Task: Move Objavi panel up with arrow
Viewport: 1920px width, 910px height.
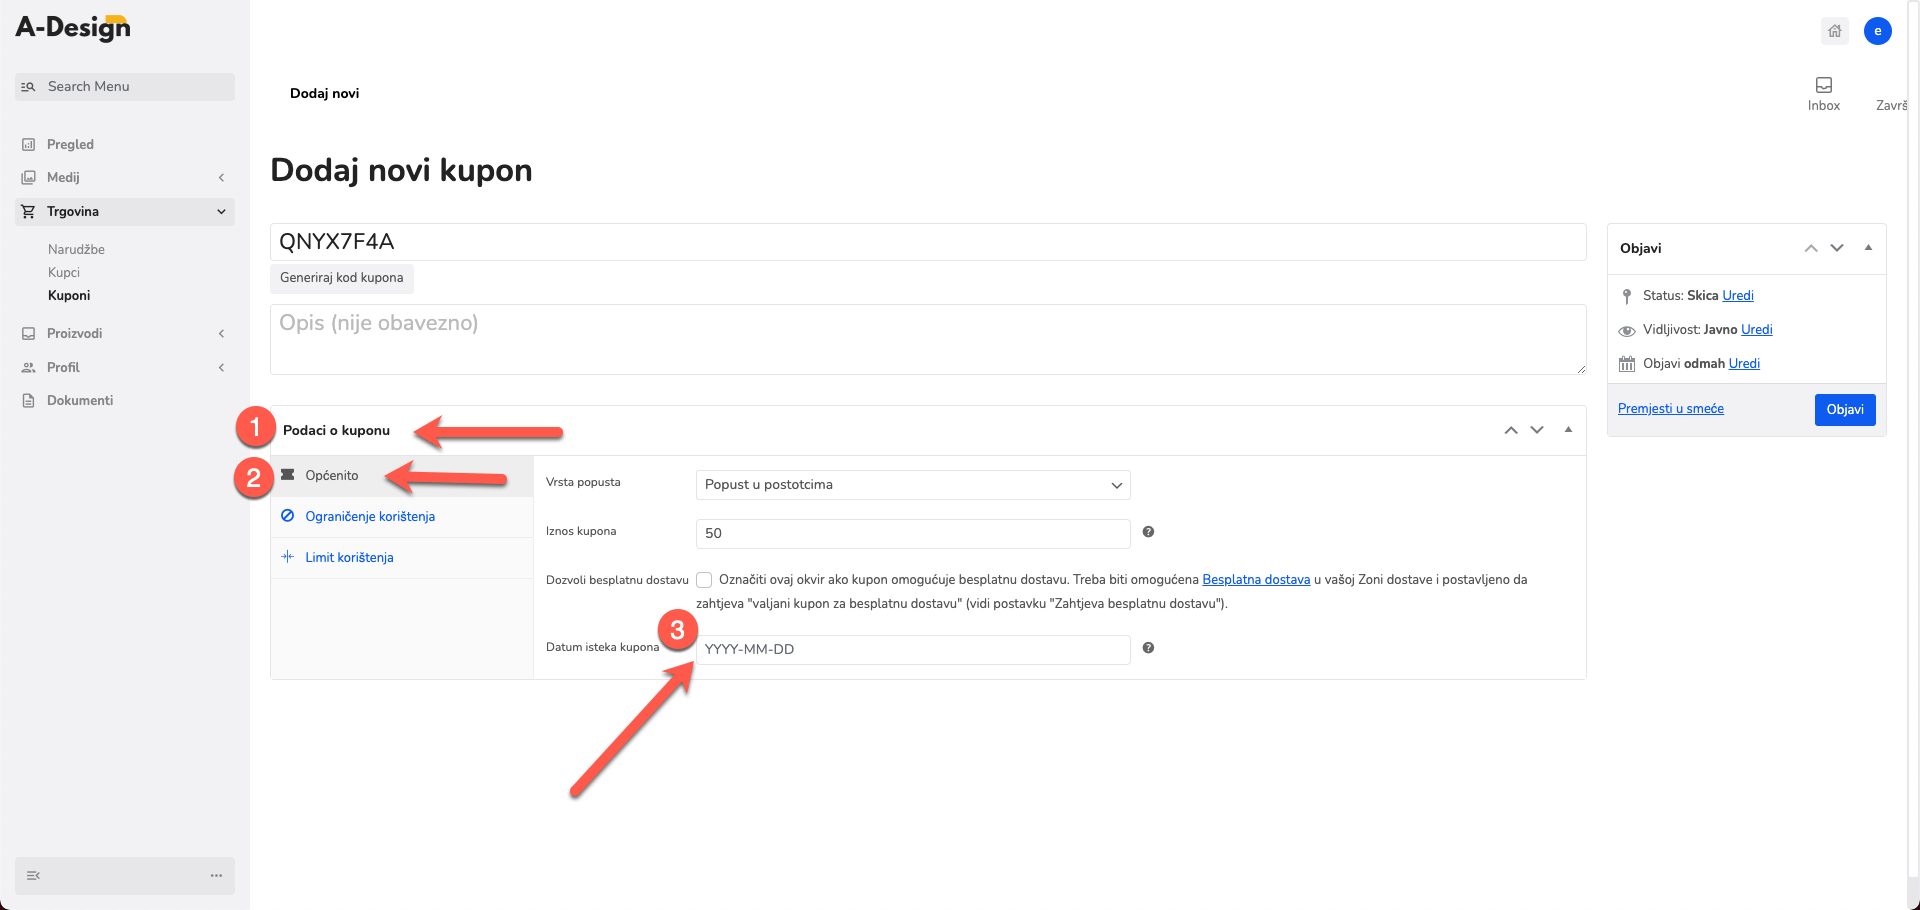Action: click(1811, 248)
